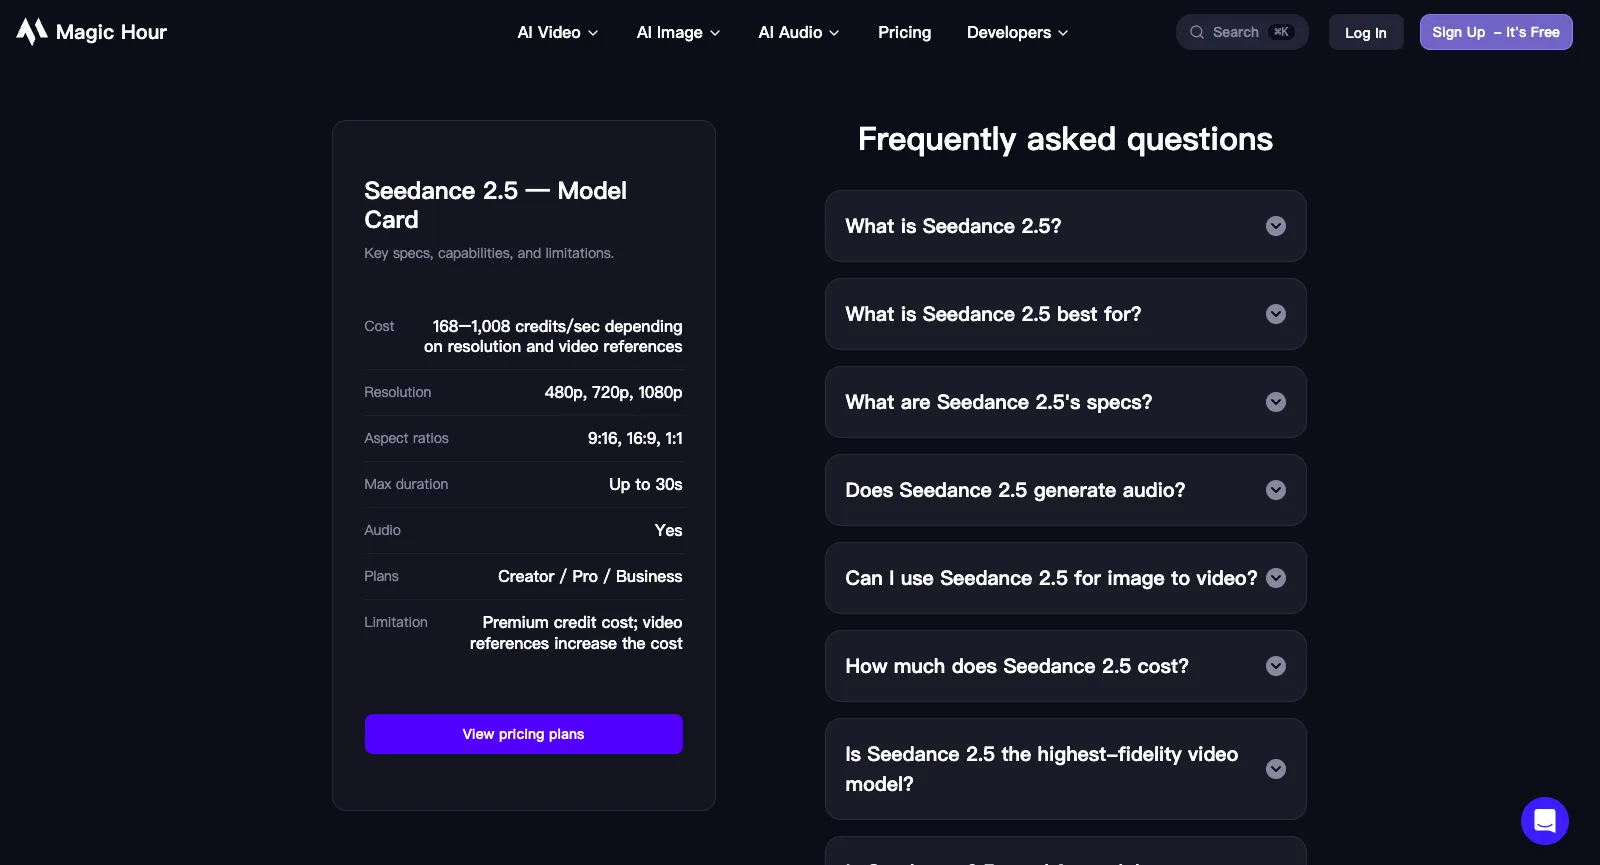Viewport: 1600px width, 865px height.
Task: Click 'Seedance 2.5 — Model Card' title
Action: (495, 205)
